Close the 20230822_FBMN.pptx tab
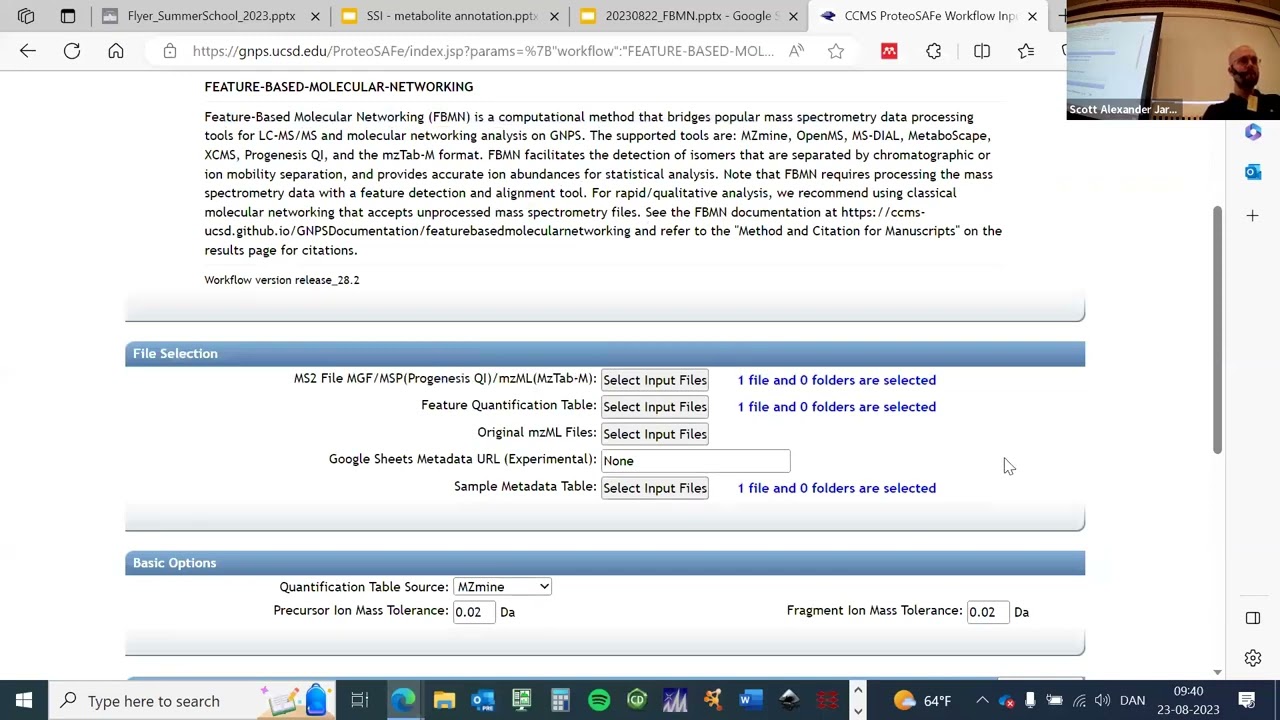This screenshot has width=1280, height=720. 793,16
